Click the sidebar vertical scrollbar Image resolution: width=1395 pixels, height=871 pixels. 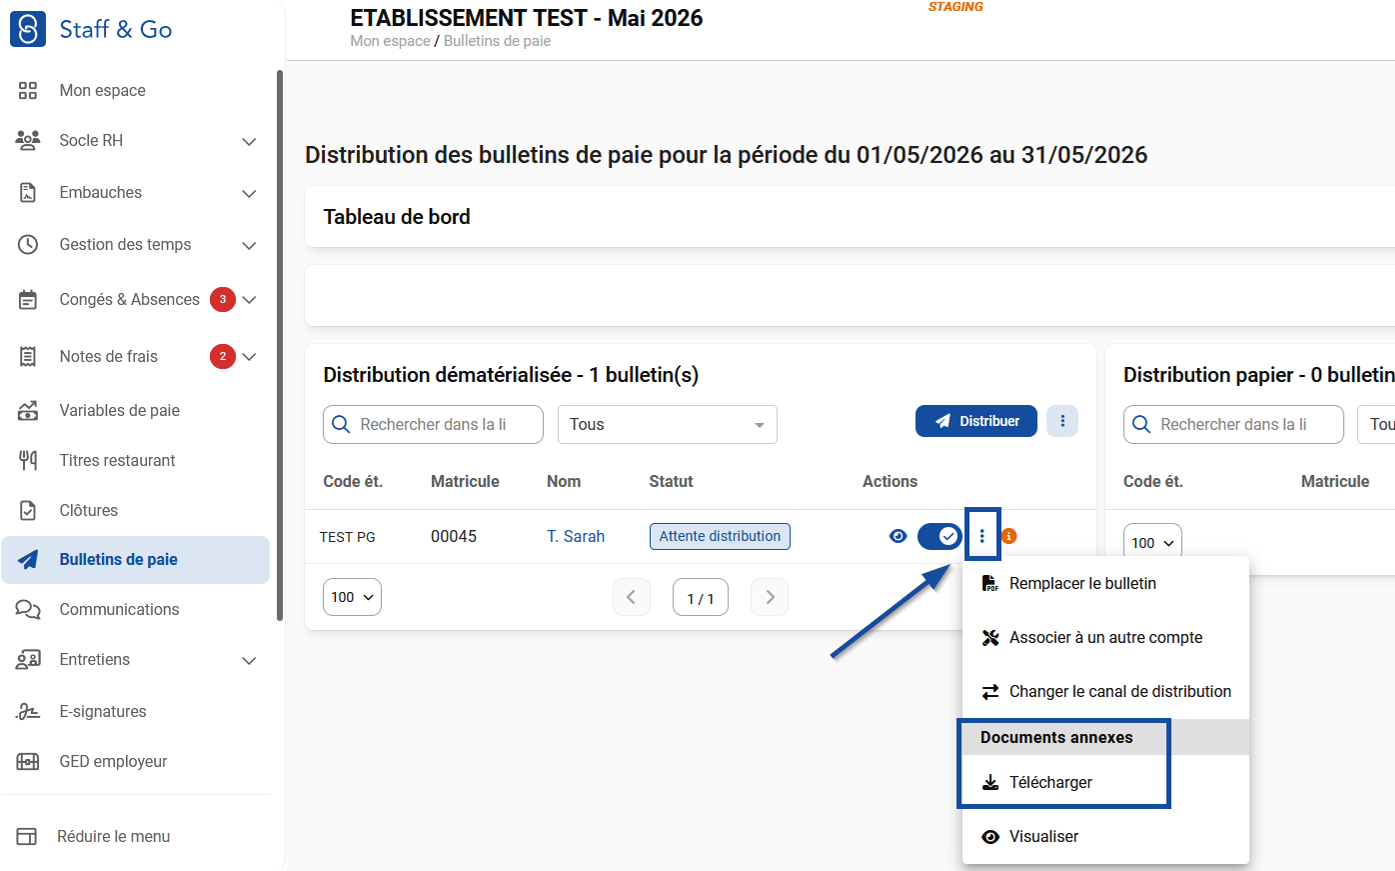point(280,345)
